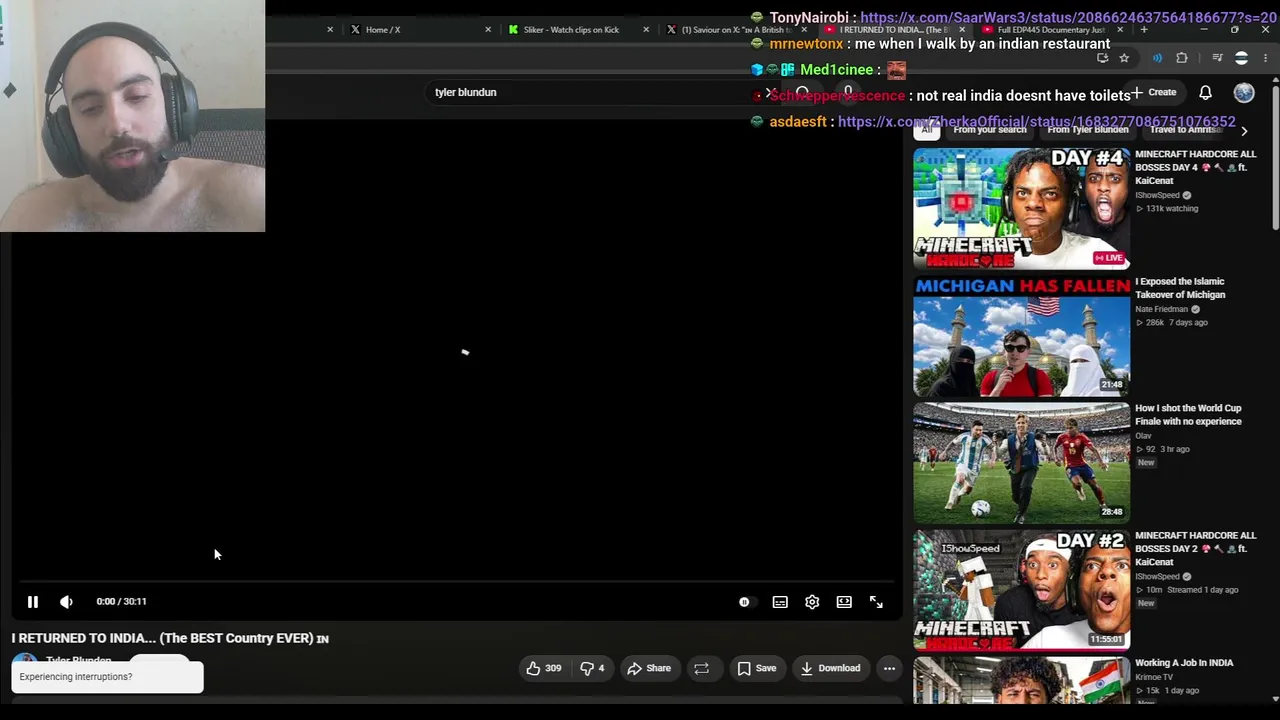Click the 0:00 / 30:11 time display

click(121, 602)
